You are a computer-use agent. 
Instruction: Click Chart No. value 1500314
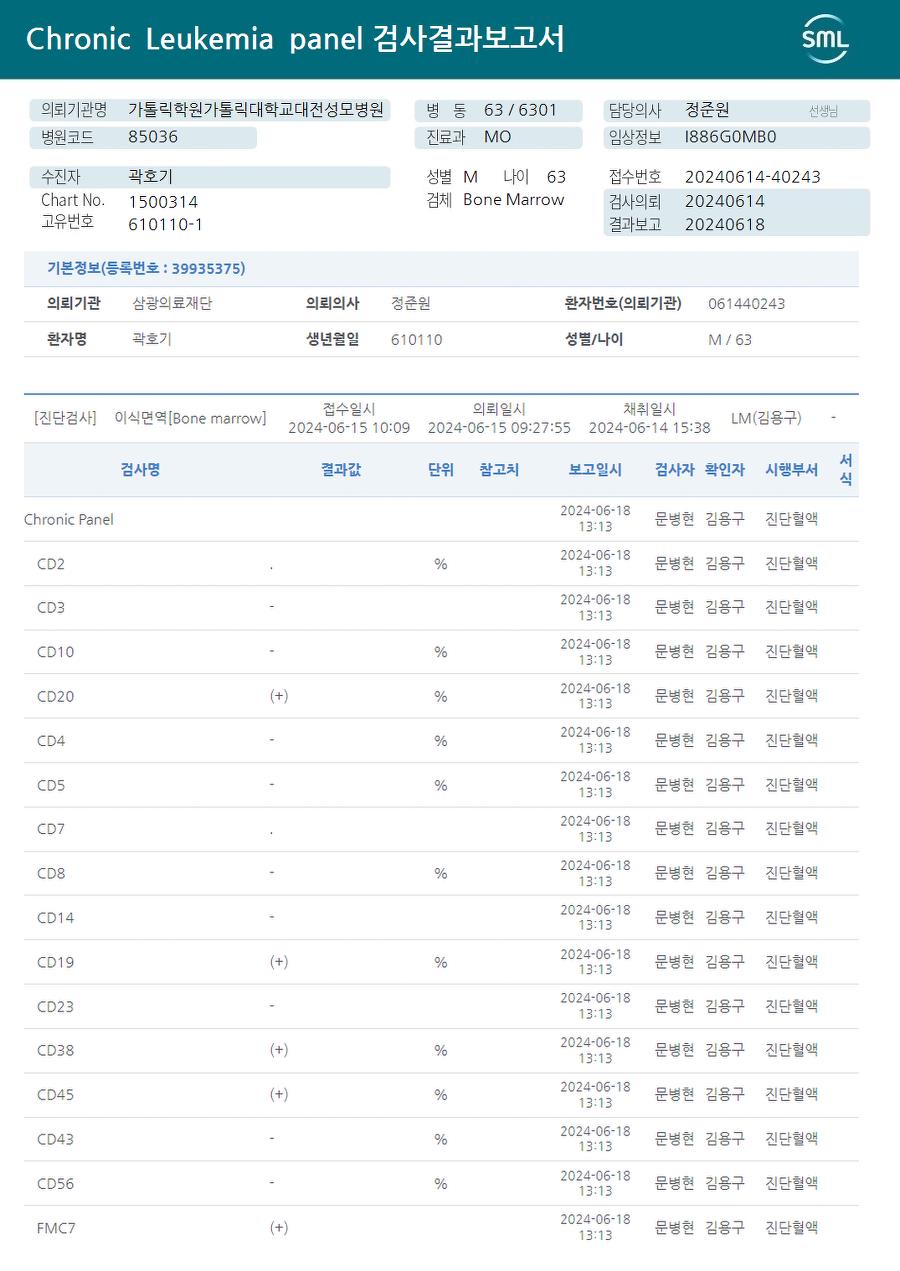coord(163,201)
